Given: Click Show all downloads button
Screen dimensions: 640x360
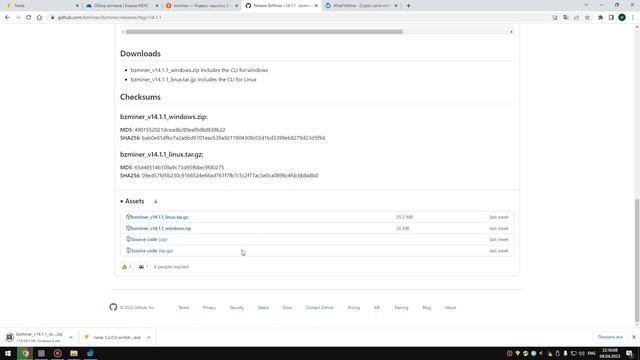Looking at the screenshot, I should (x=610, y=337).
